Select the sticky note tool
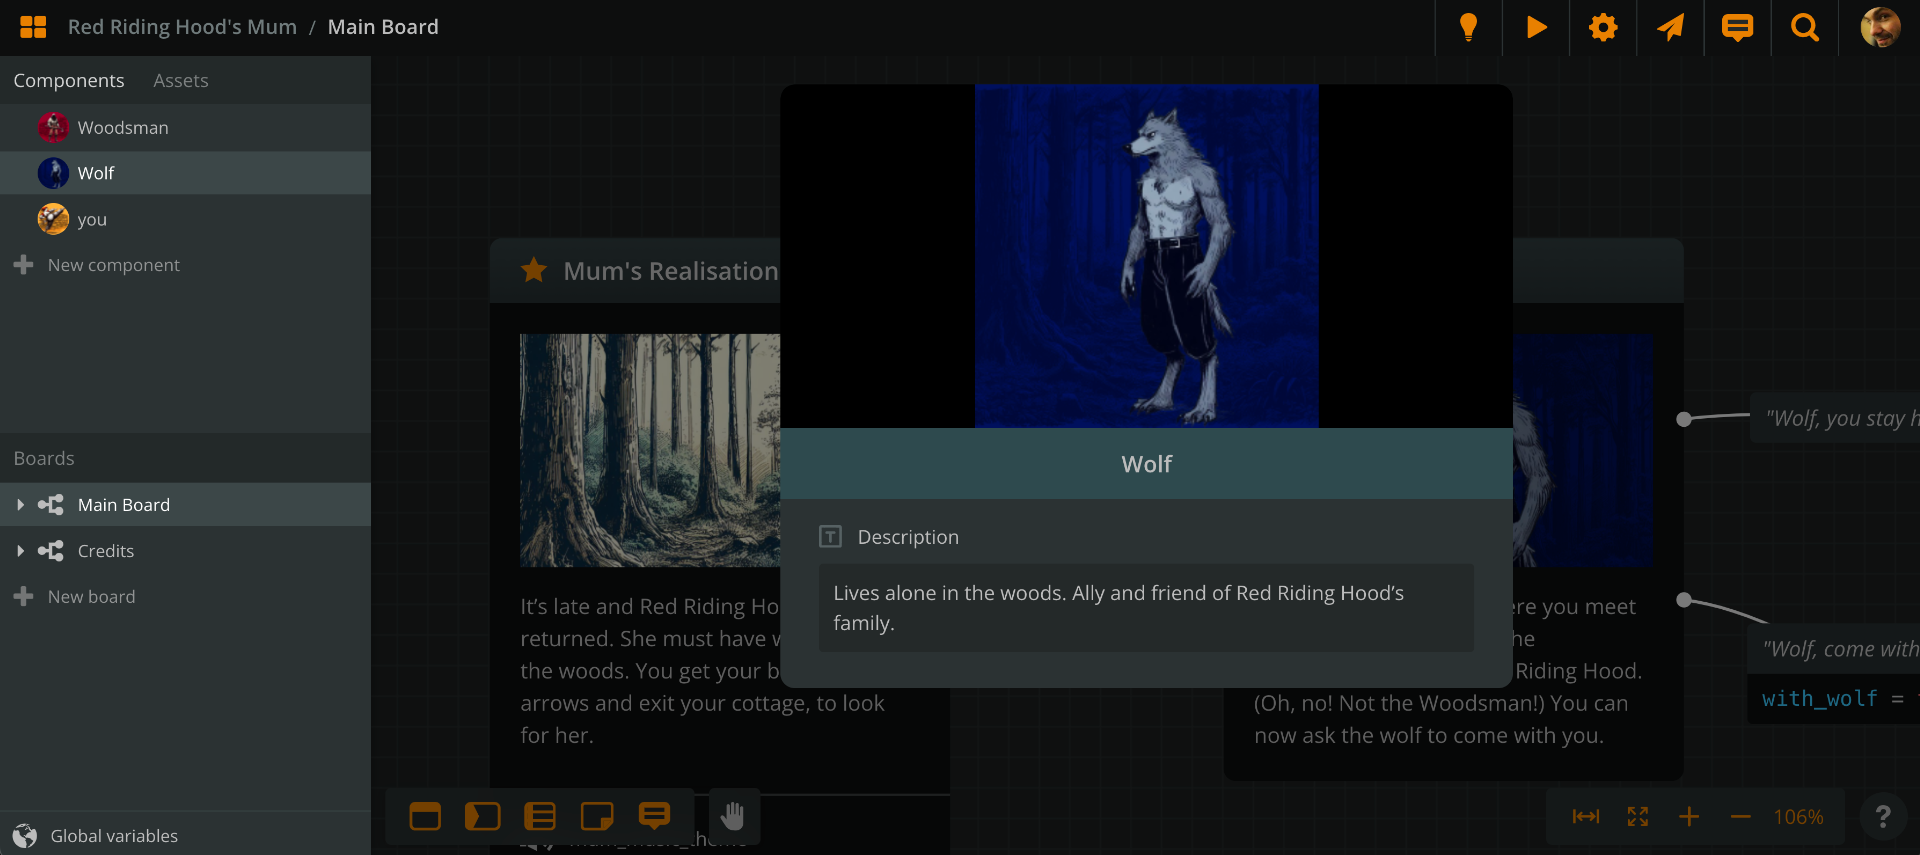 (597, 816)
